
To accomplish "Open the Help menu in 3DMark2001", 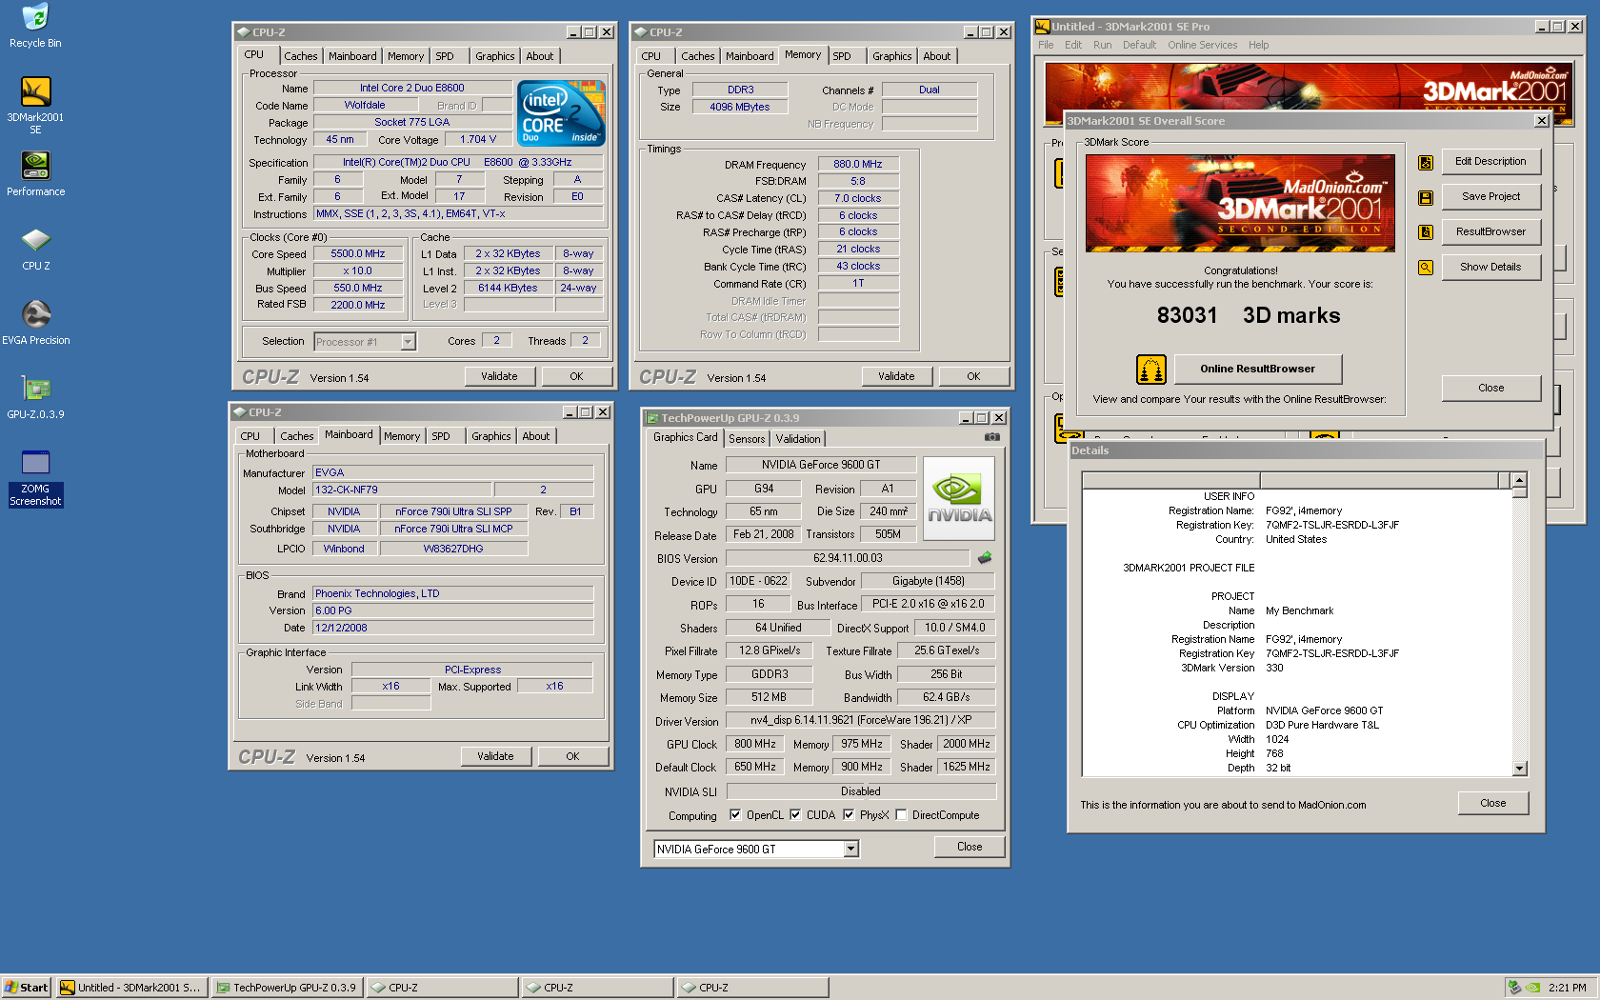I will (x=1259, y=45).
